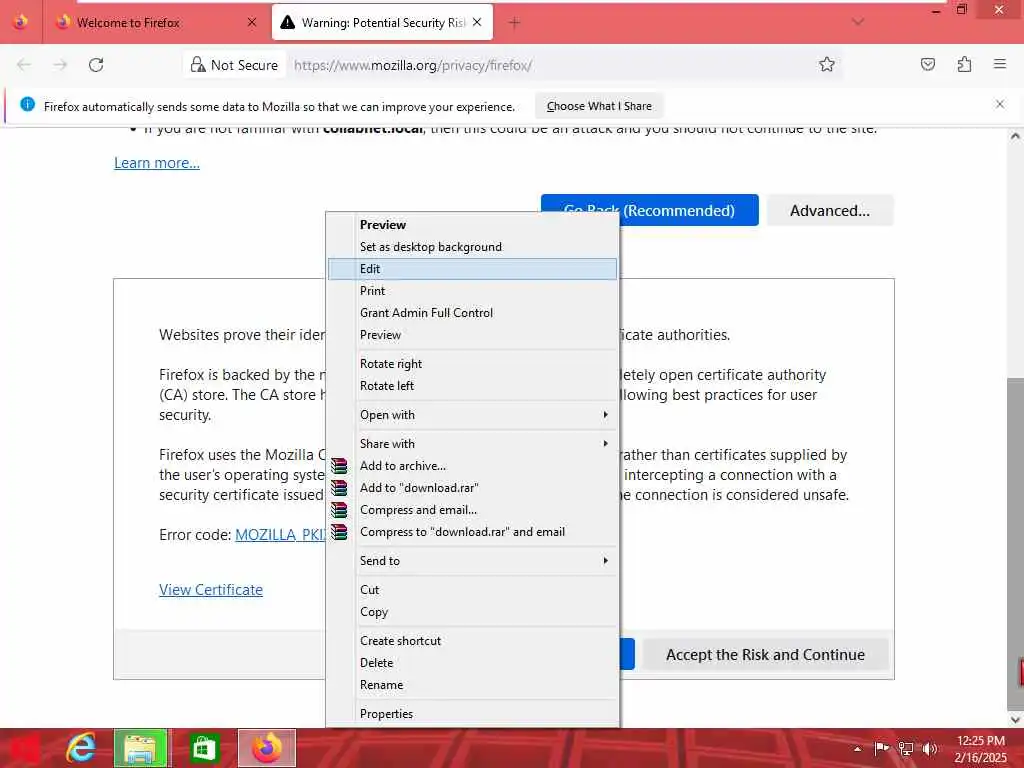Launch Internet Explorer from the taskbar
The height and width of the screenshot is (768, 1024).
click(x=82, y=747)
